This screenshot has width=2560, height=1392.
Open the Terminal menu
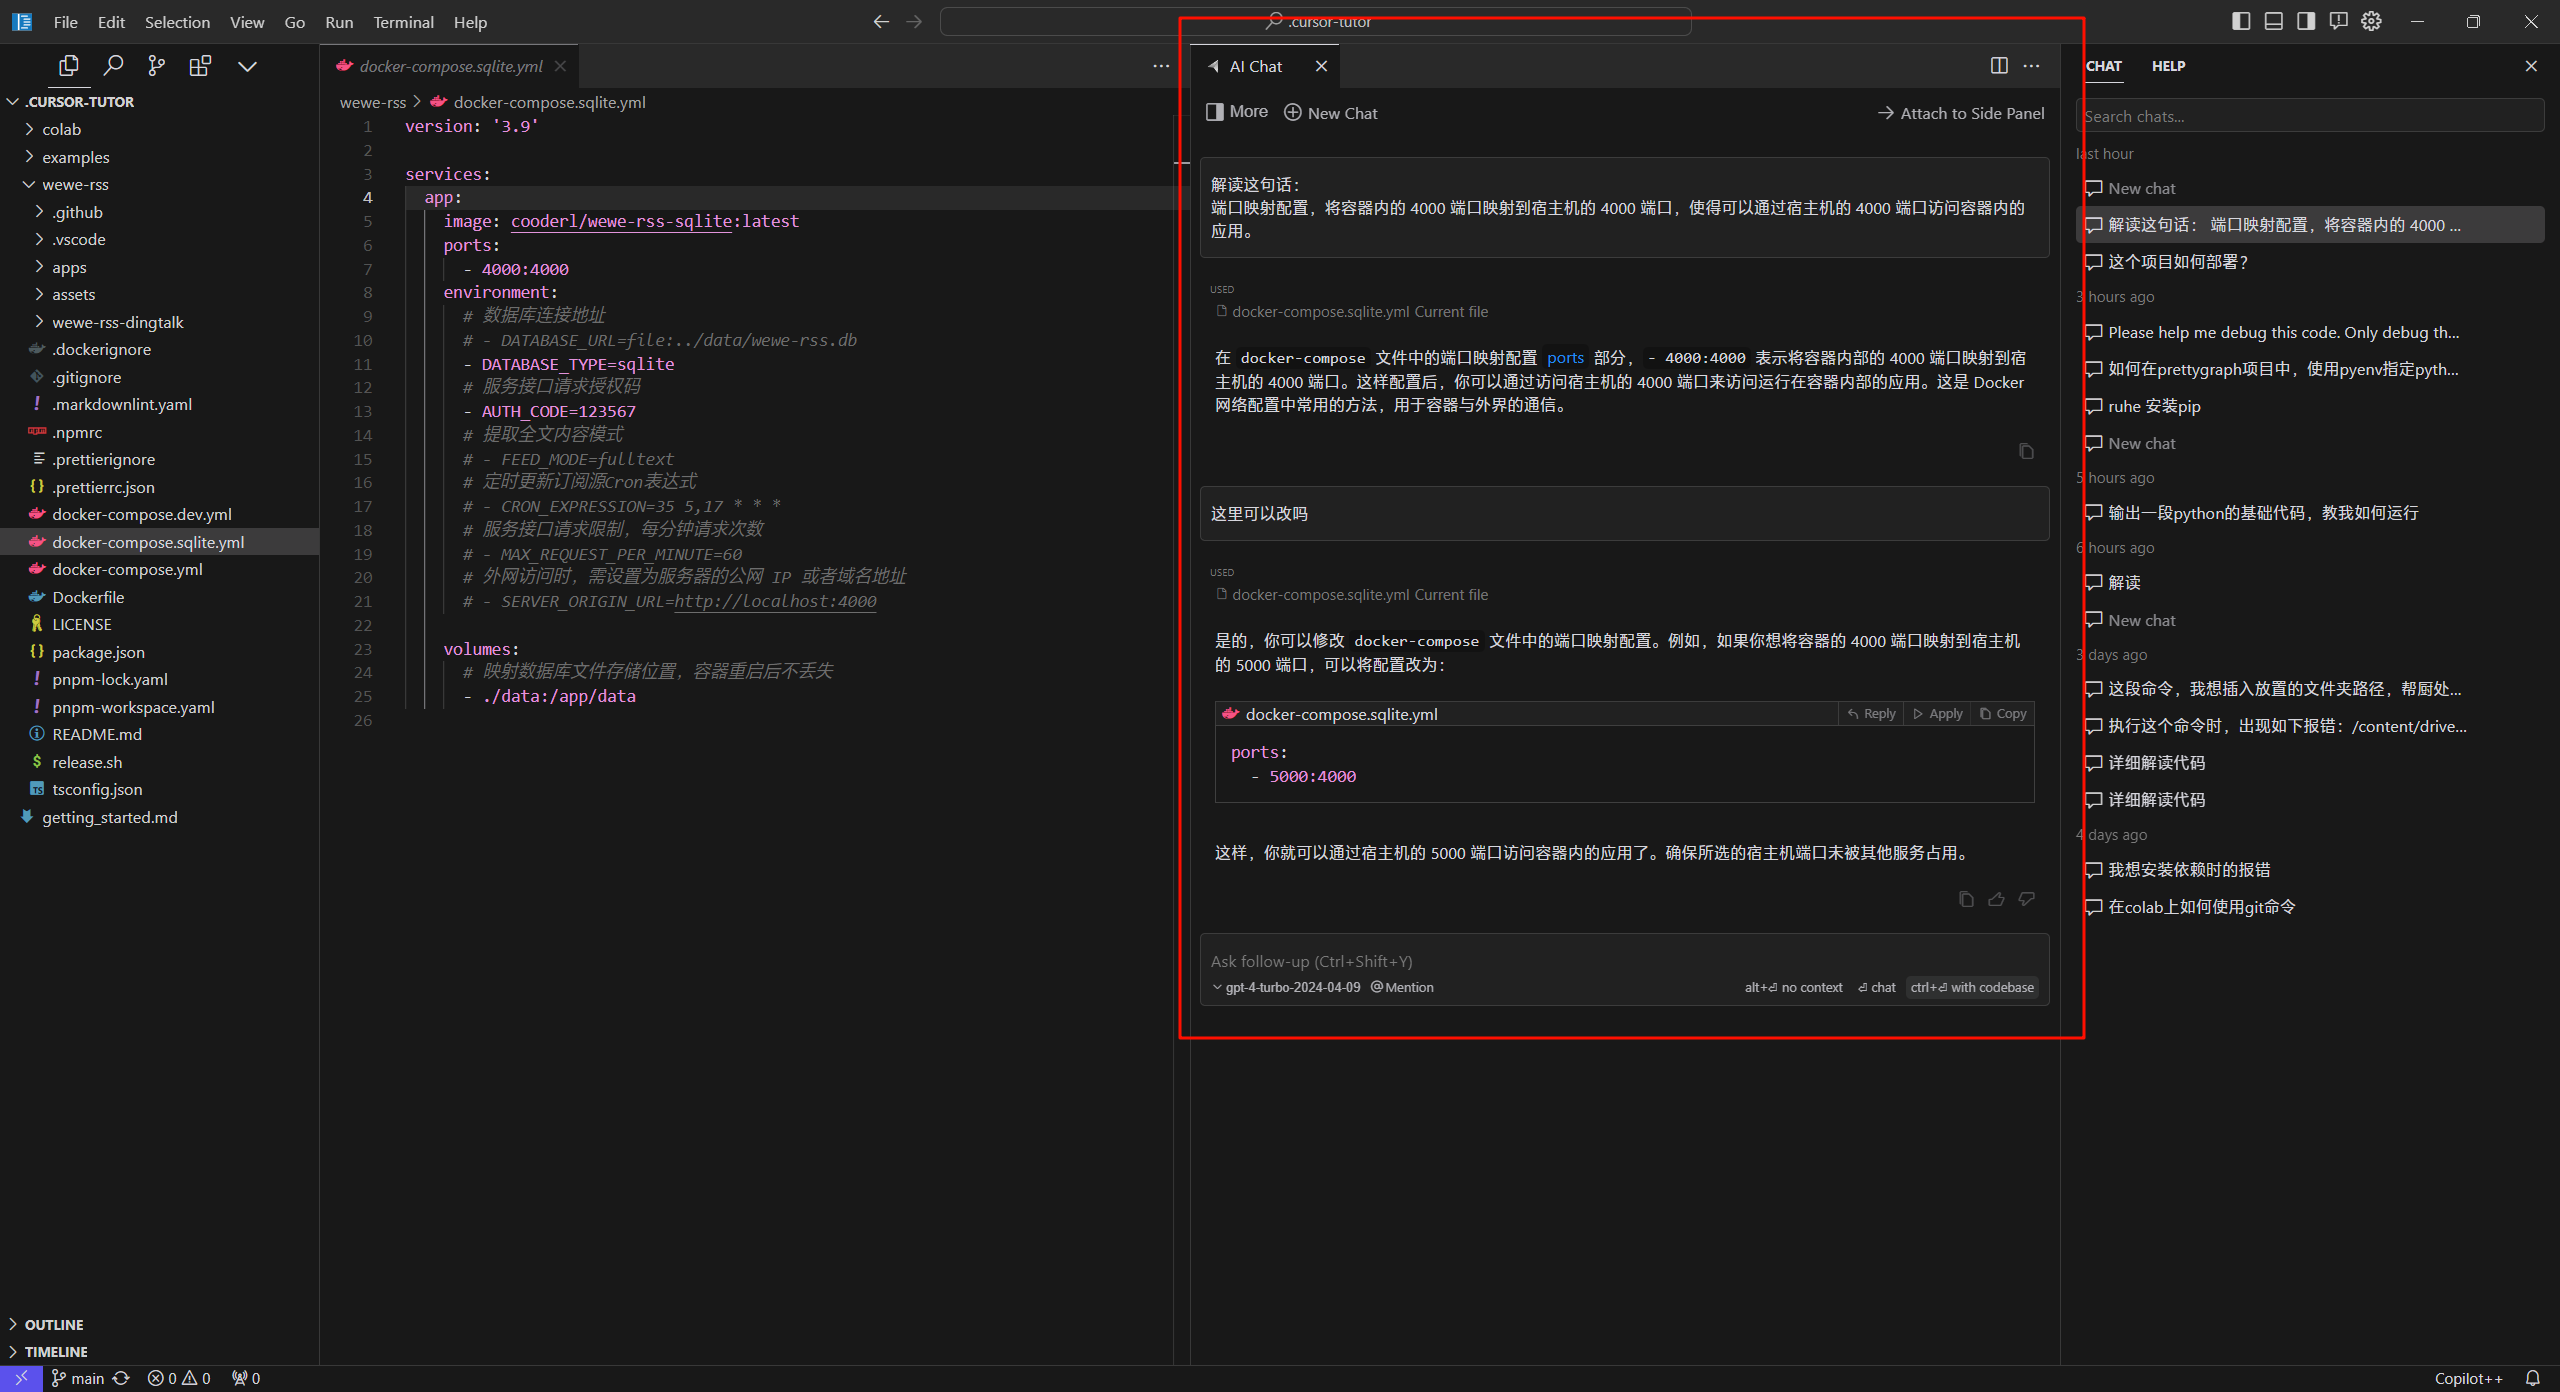click(x=403, y=22)
